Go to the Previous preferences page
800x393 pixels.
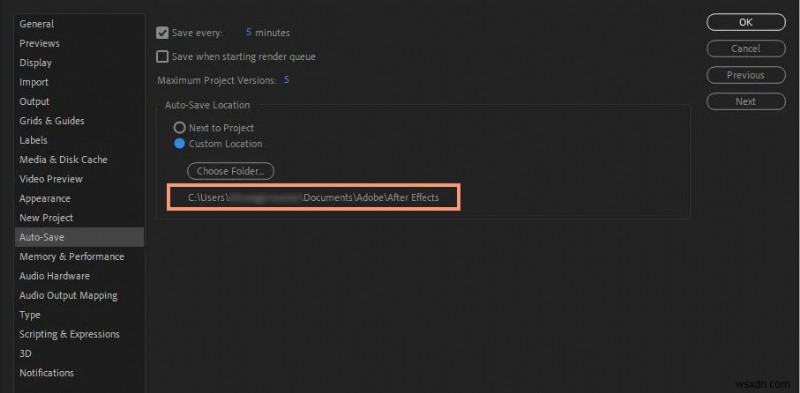click(746, 75)
